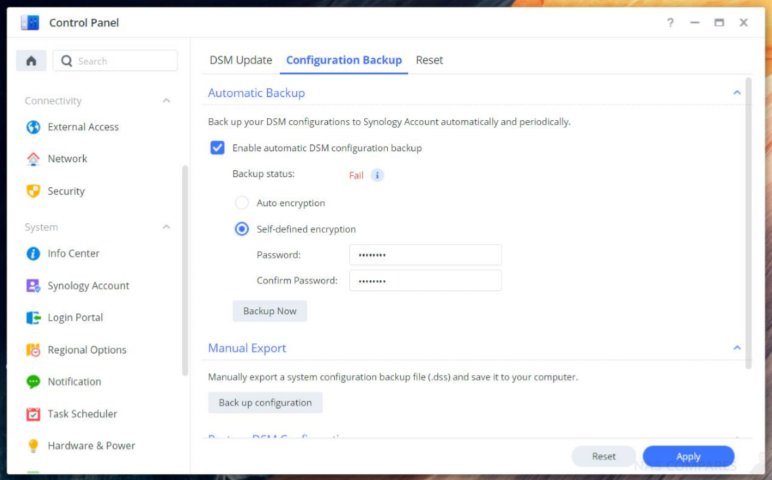Click the backup status info icon
Viewport: 772px width, 480px height.
[377, 175]
